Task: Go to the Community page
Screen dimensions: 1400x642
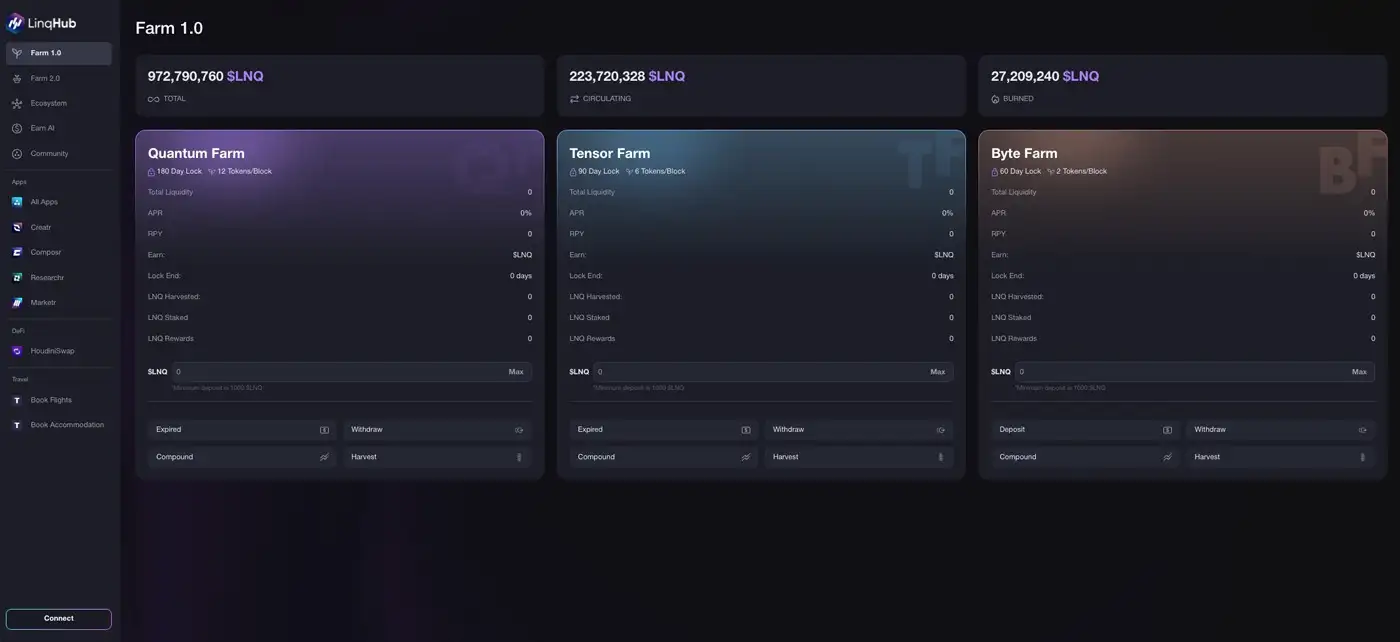Action: coord(49,153)
